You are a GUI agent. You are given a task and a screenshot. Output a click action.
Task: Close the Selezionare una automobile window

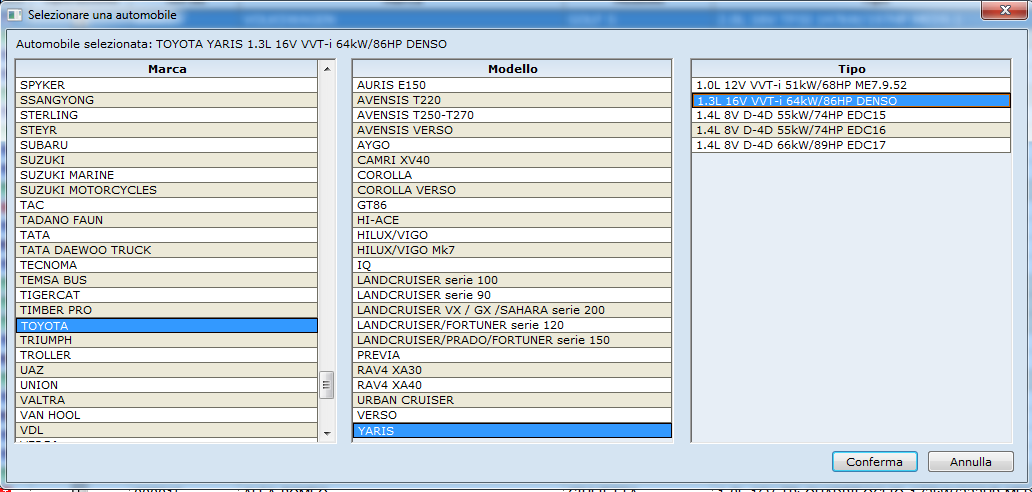[x=1005, y=11]
